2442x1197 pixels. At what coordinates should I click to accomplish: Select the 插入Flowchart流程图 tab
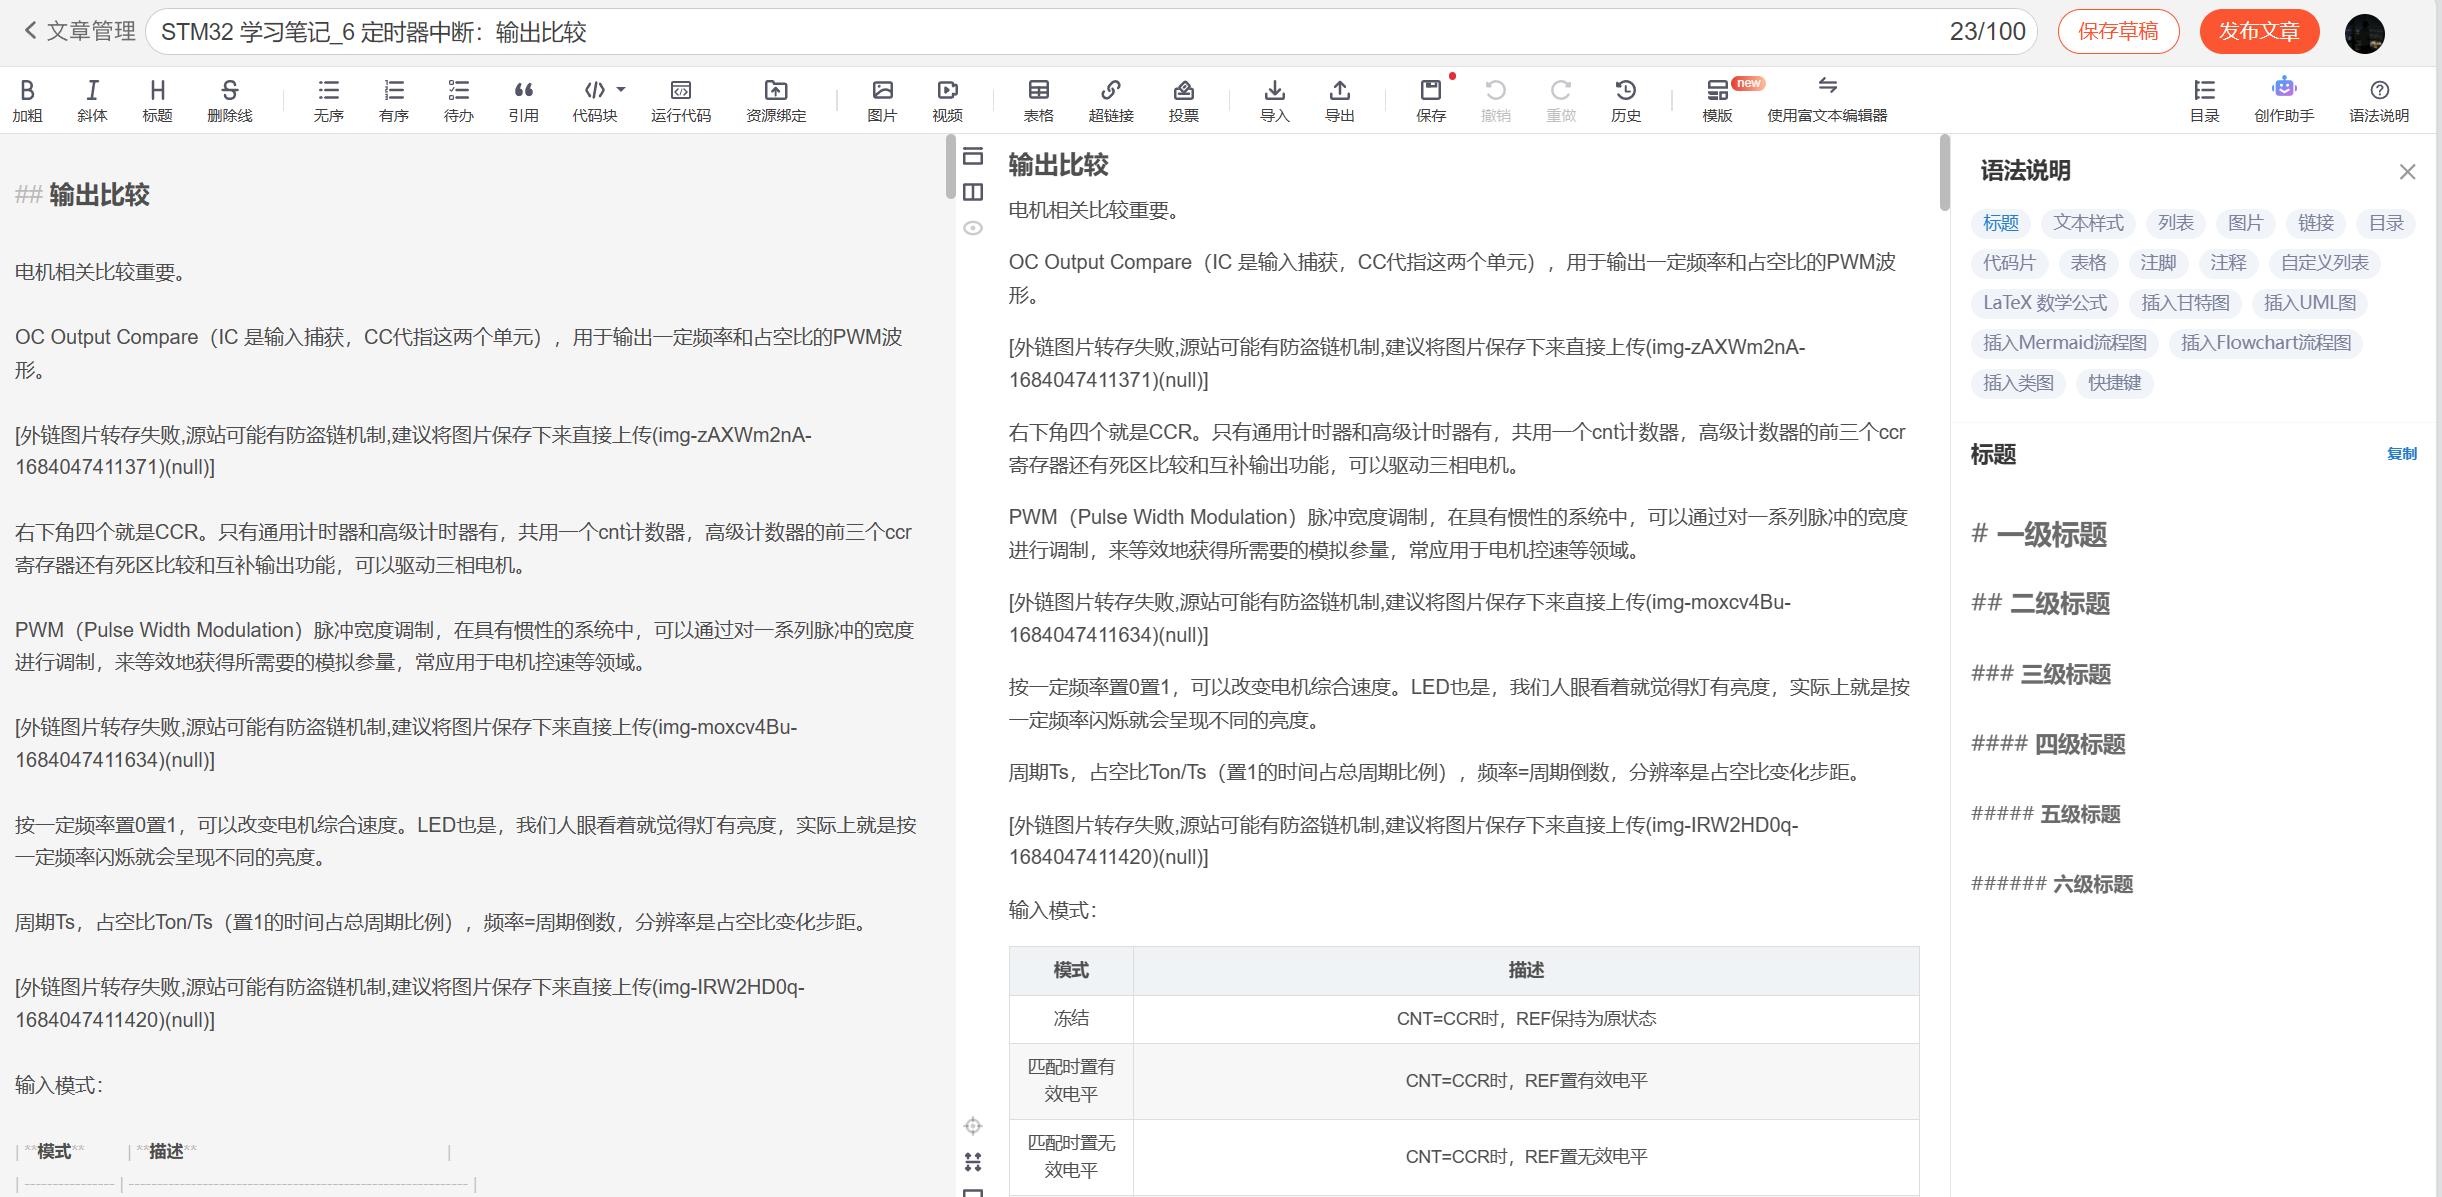[x=2266, y=343]
